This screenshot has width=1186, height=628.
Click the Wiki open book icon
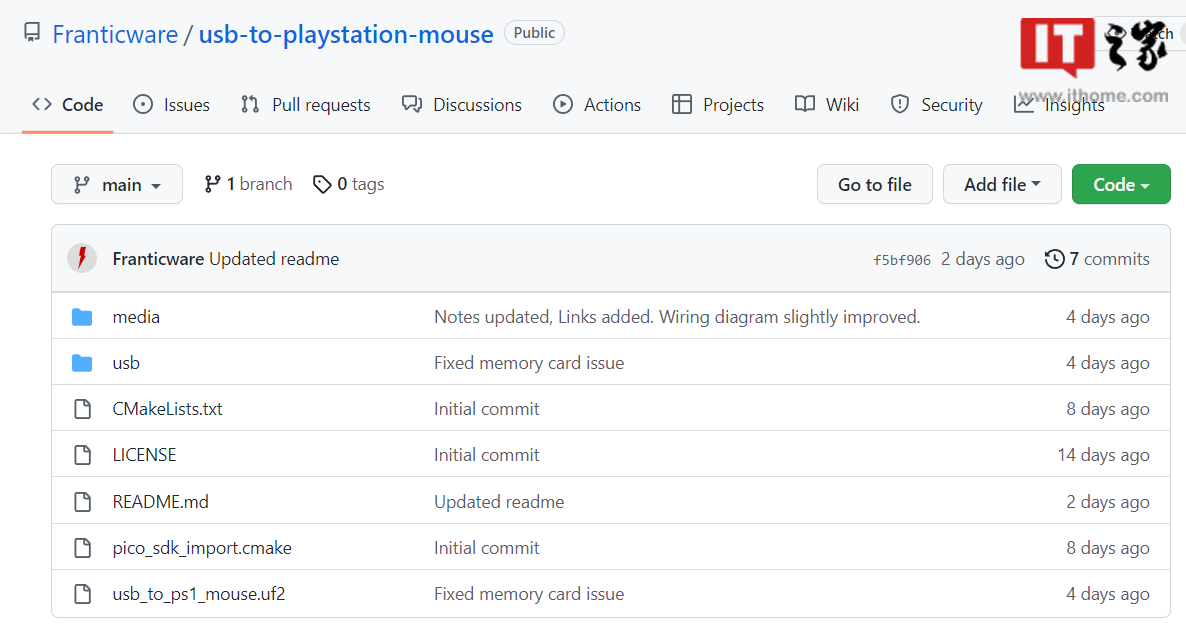tap(805, 104)
